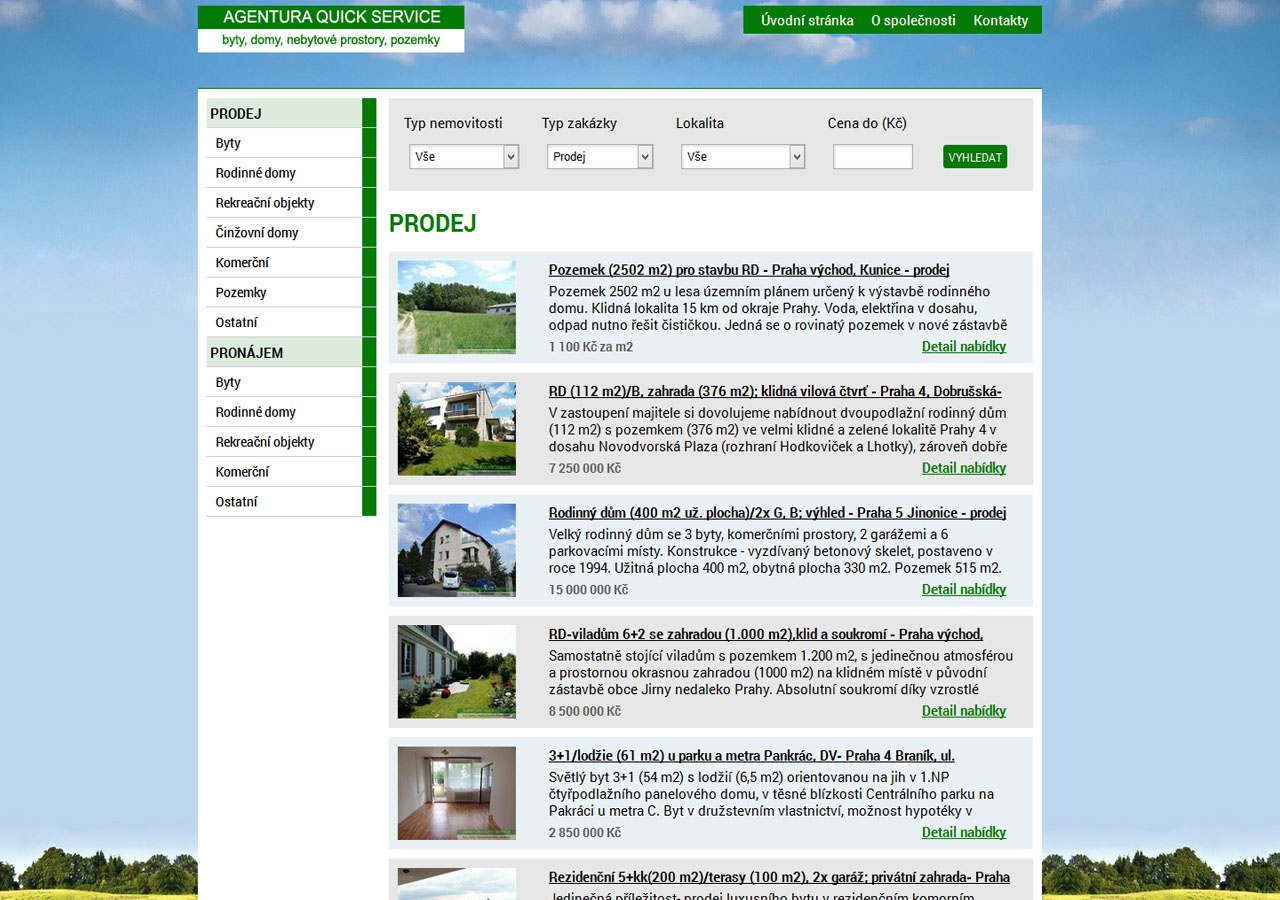Expand the Typ zakázky dropdown
The image size is (1280, 900).
point(600,157)
